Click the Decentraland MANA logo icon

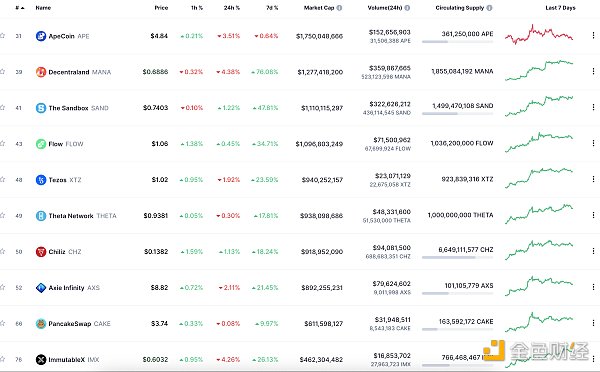click(41, 72)
